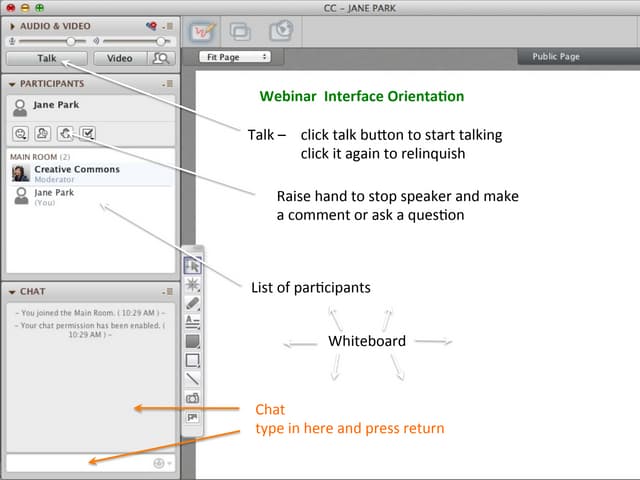640x480 pixels.
Task: Select the pen drawing tool
Action: (x=193, y=303)
